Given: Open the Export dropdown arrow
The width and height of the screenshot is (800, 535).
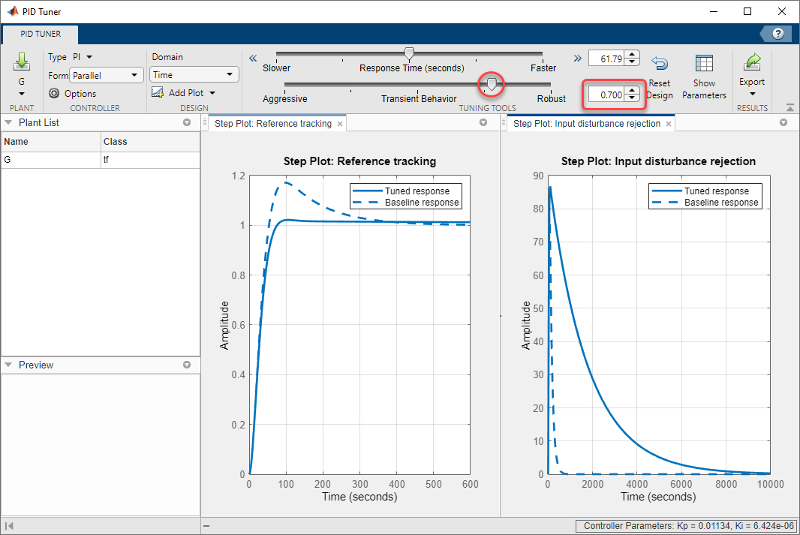Looking at the screenshot, I should coord(752,93).
